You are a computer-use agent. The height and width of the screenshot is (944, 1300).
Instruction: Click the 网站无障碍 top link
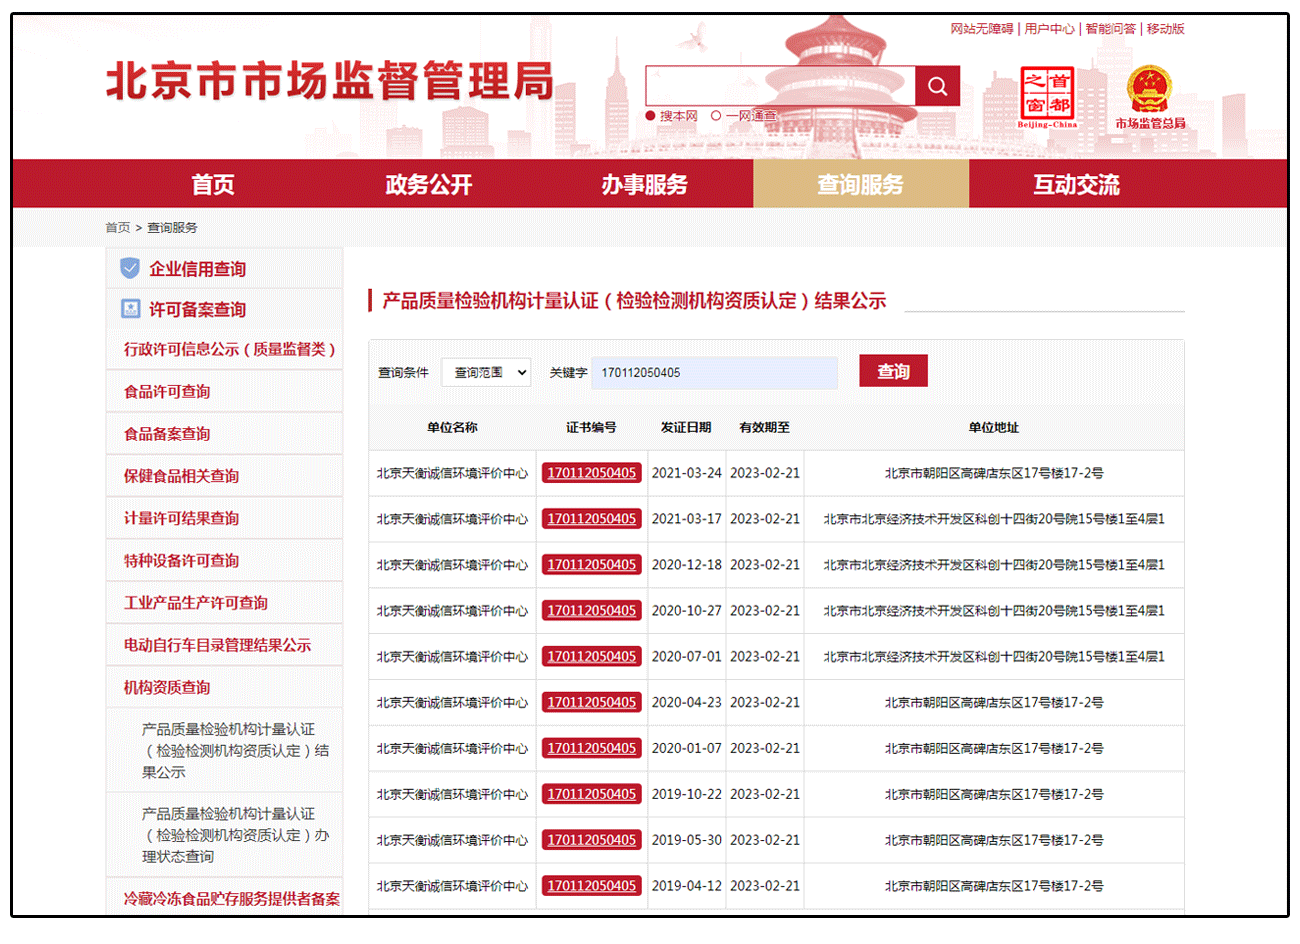tap(982, 29)
